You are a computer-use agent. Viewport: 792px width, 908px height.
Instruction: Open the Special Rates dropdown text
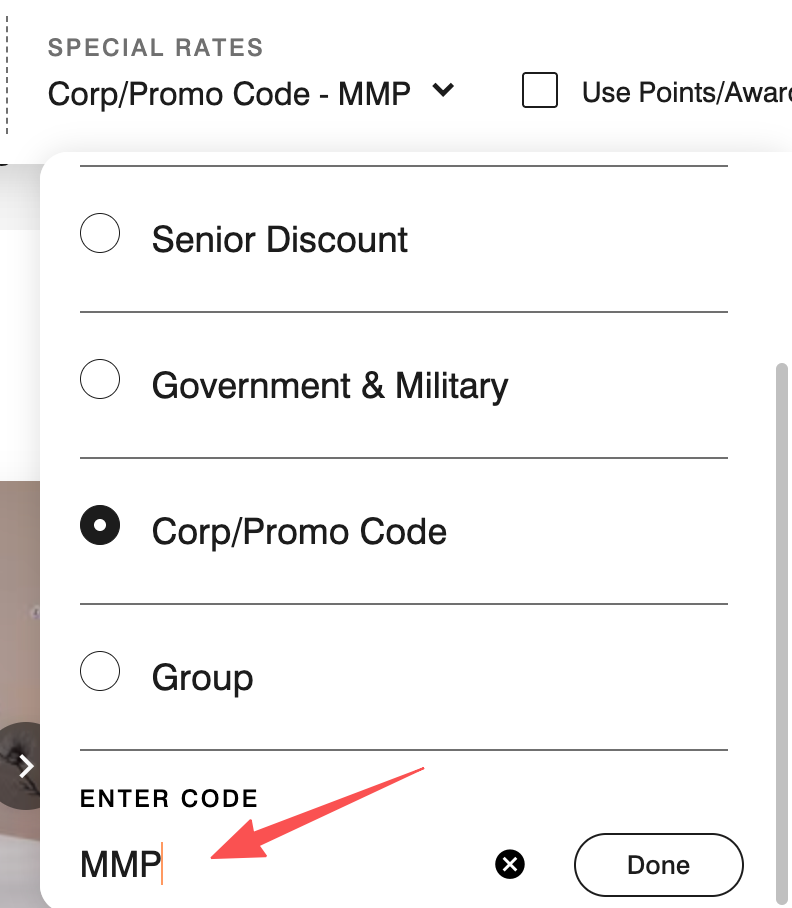pos(229,94)
